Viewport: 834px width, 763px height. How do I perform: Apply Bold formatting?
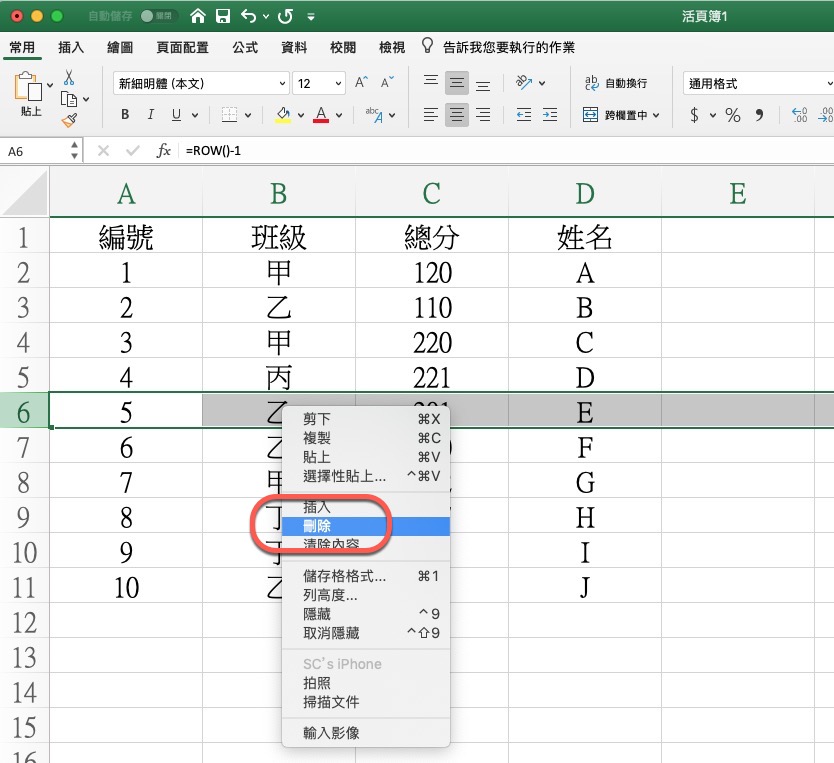[x=125, y=115]
